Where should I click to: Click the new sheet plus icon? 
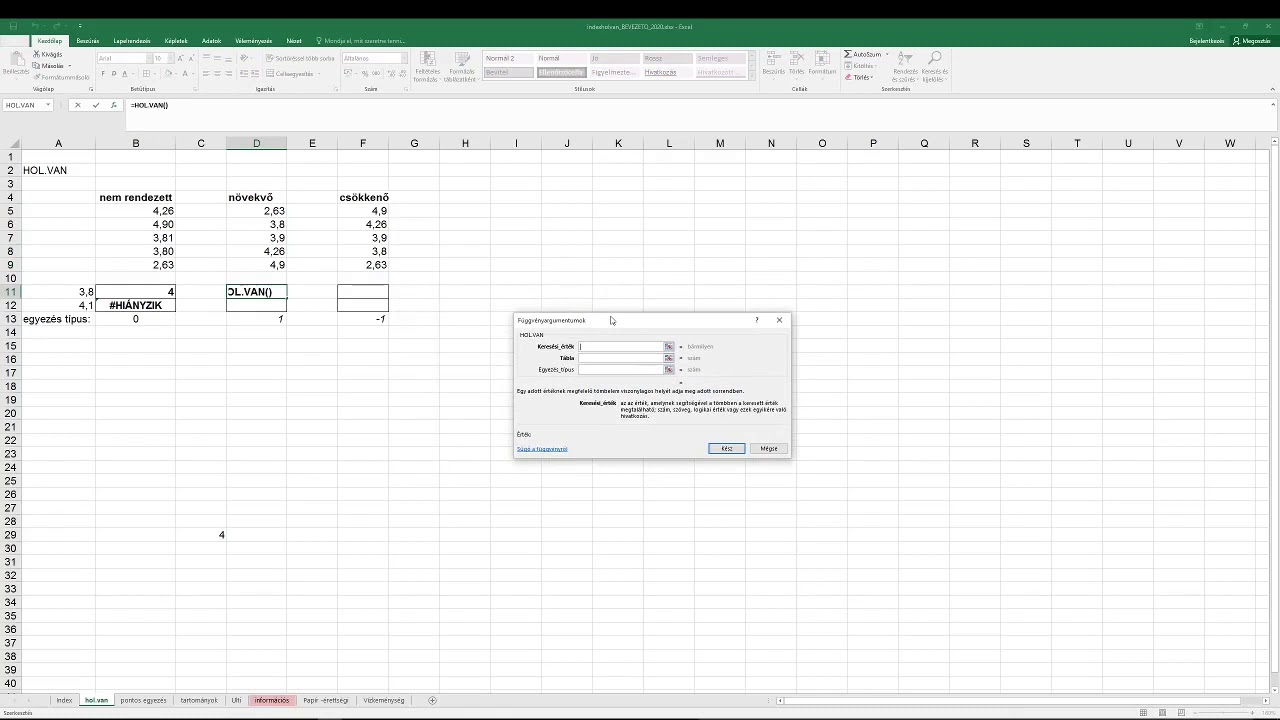[432, 701]
